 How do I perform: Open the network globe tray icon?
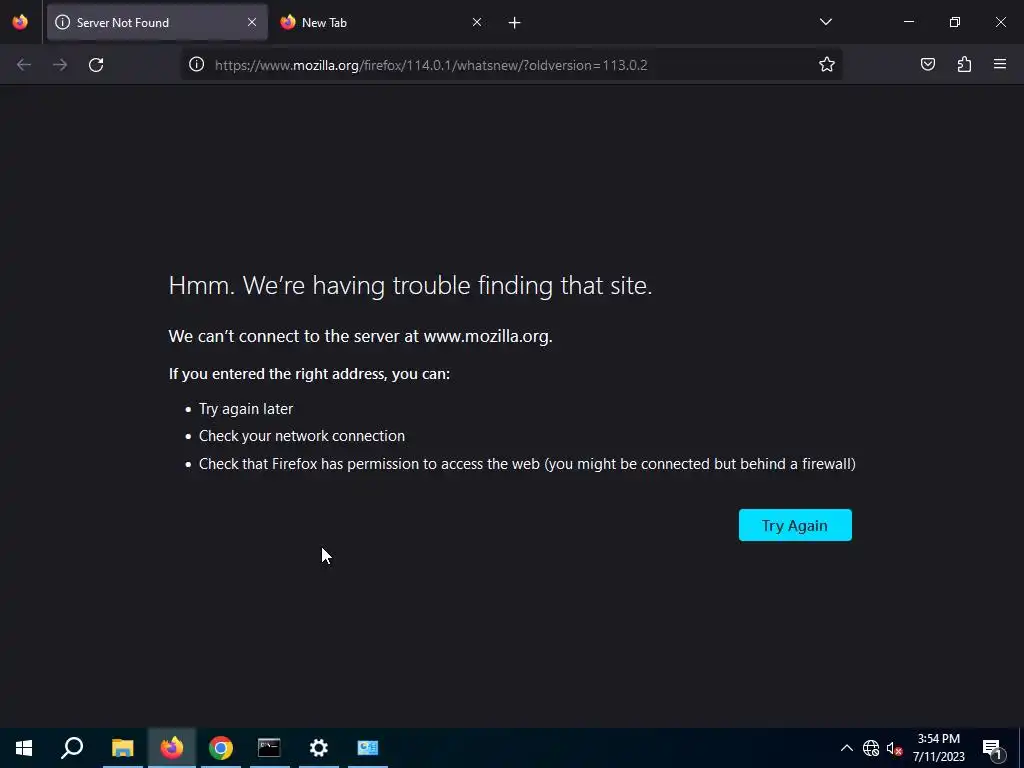point(871,748)
